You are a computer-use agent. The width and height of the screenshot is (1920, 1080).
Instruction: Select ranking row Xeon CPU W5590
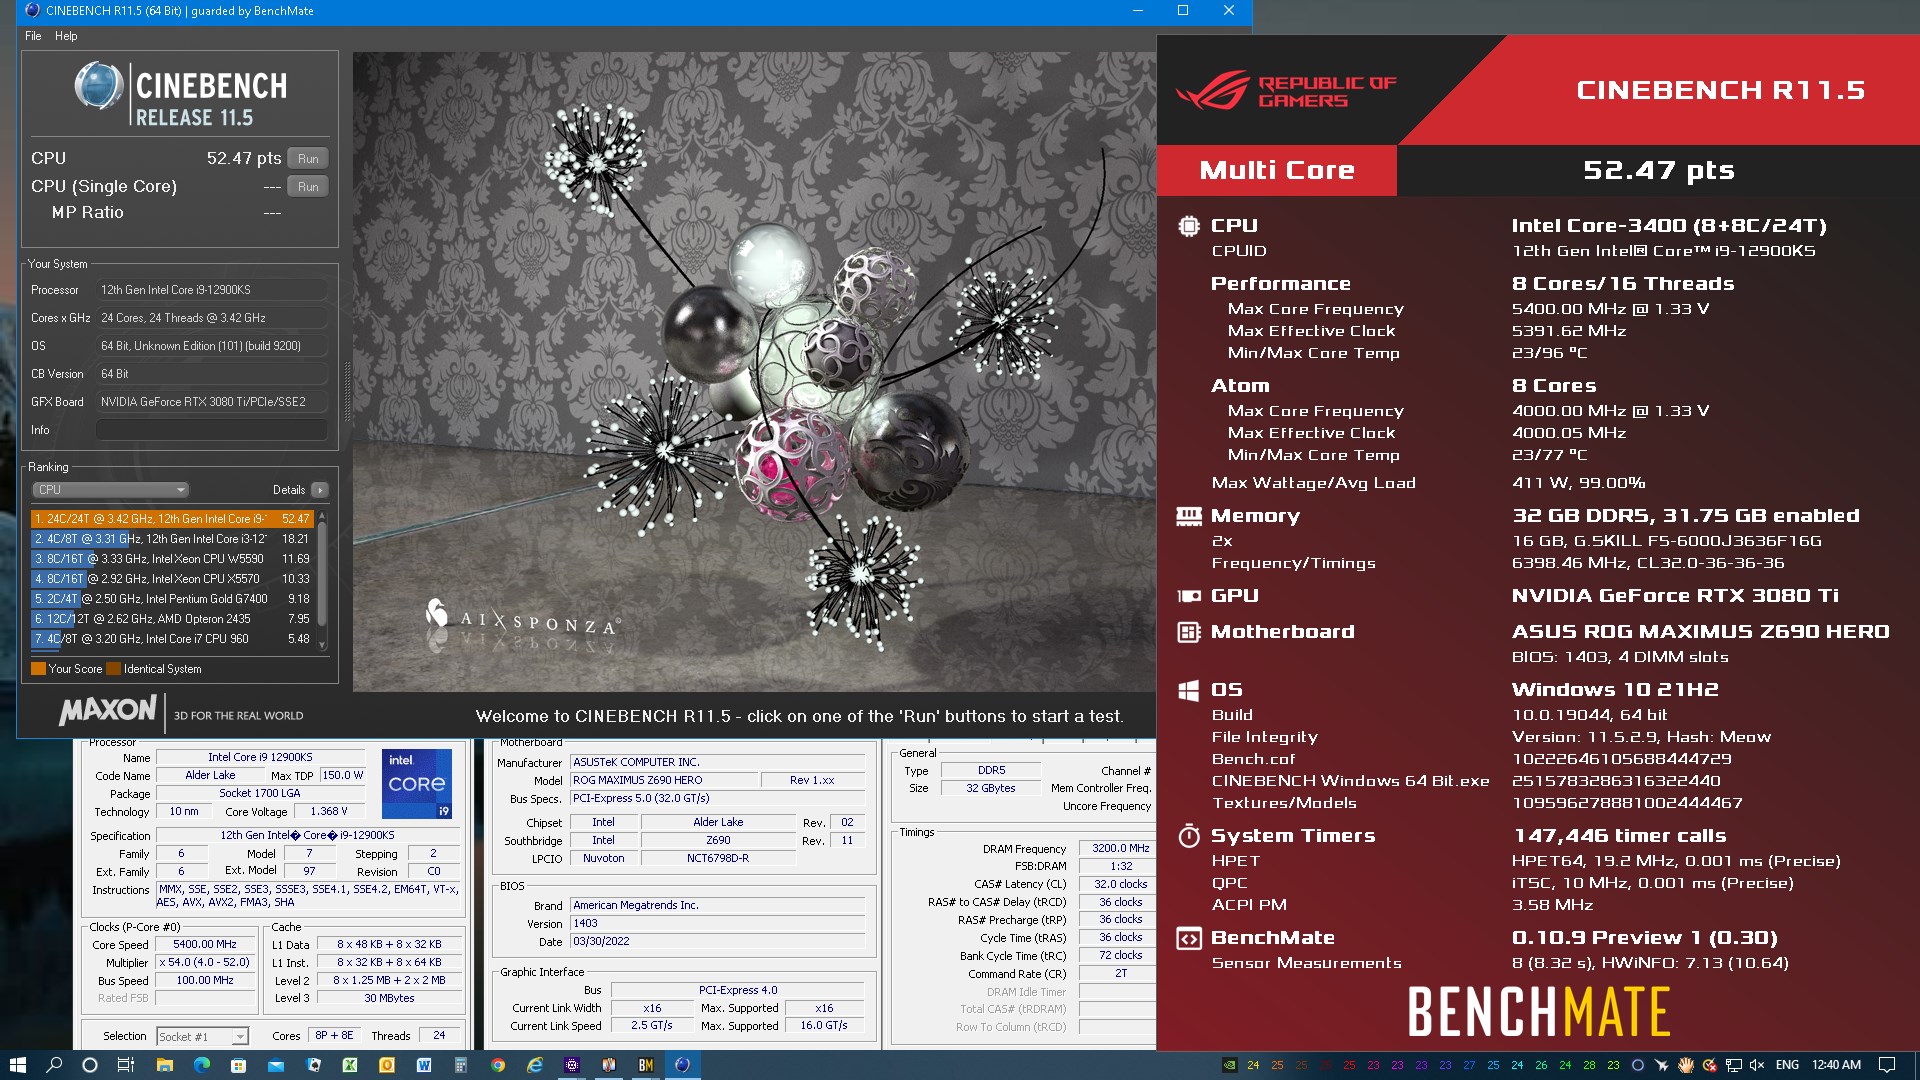(172, 559)
